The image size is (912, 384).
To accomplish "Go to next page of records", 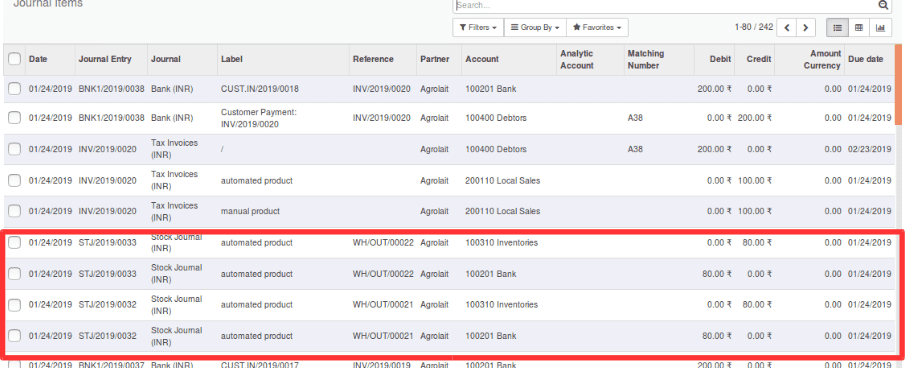I will coord(806,27).
